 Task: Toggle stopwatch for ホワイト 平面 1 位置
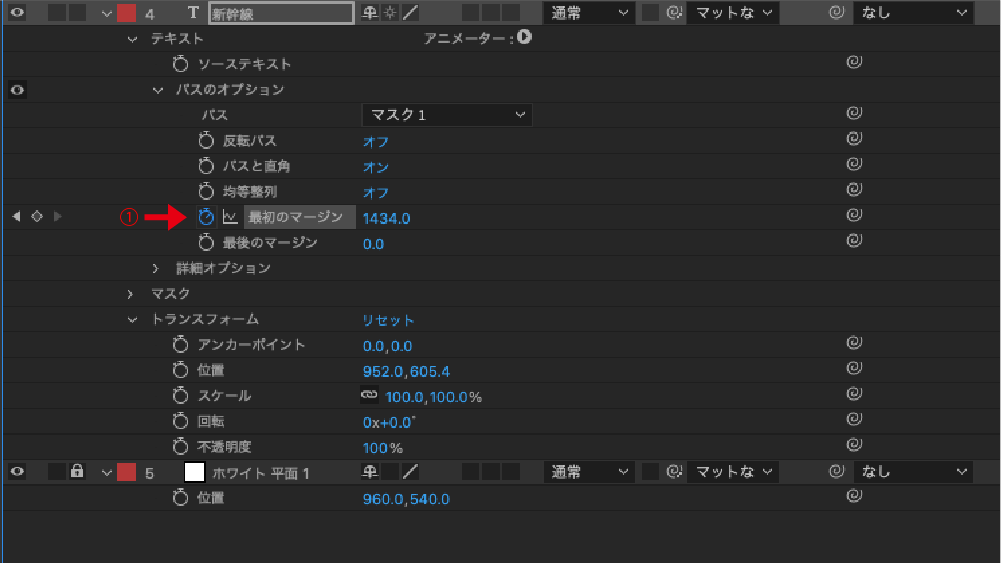pos(180,498)
